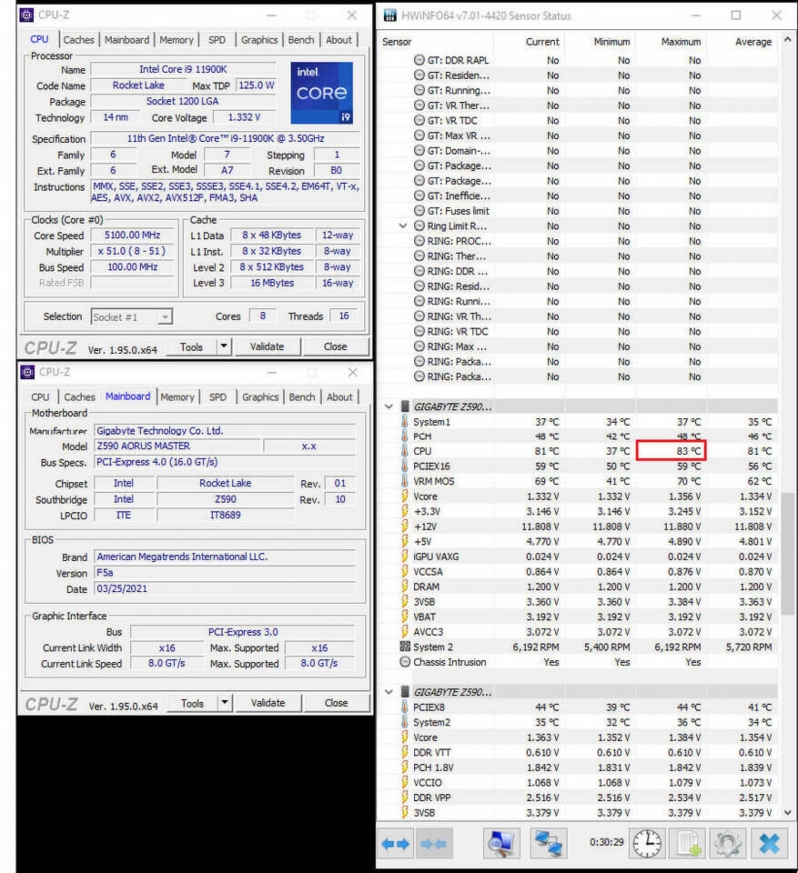Switch to Memory tab in bottom CPU-Z window
This screenshot has width=798, height=873.
point(177,397)
